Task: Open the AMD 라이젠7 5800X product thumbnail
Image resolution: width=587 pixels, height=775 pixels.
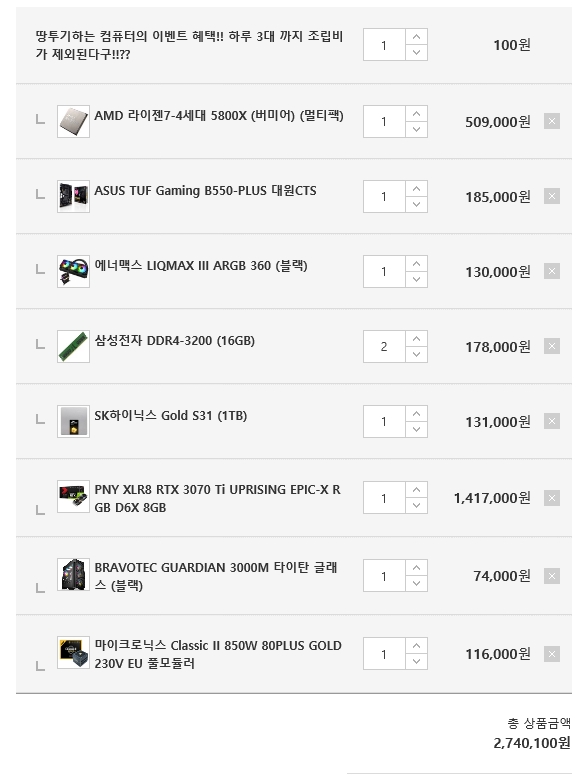Action: pos(73,121)
